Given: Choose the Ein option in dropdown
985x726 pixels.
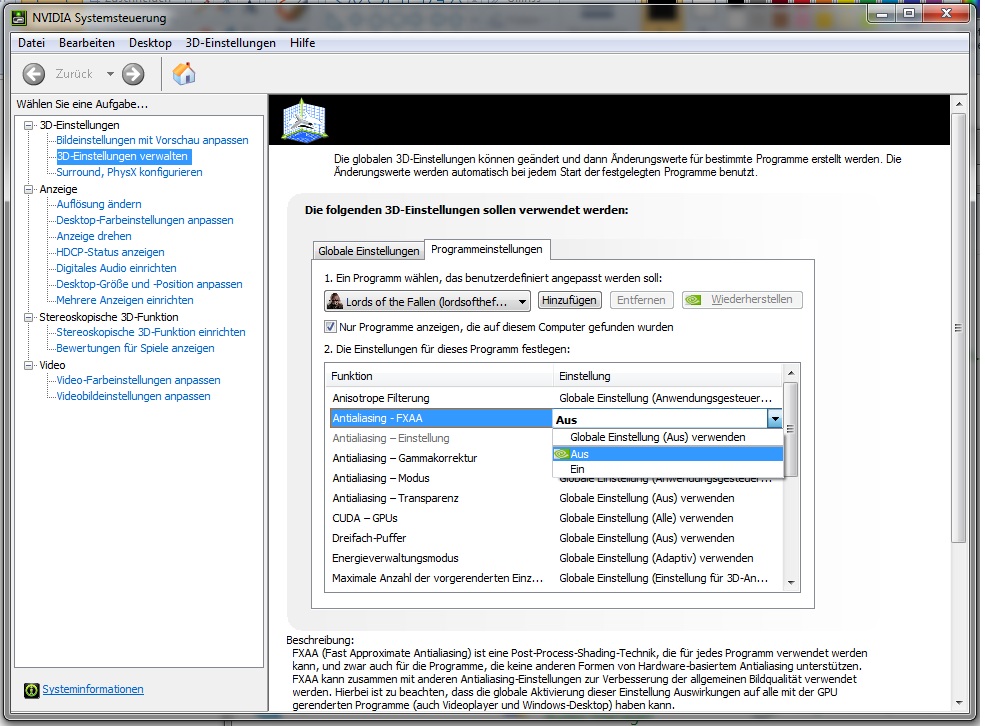Looking at the screenshot, I should click(668, 469).
